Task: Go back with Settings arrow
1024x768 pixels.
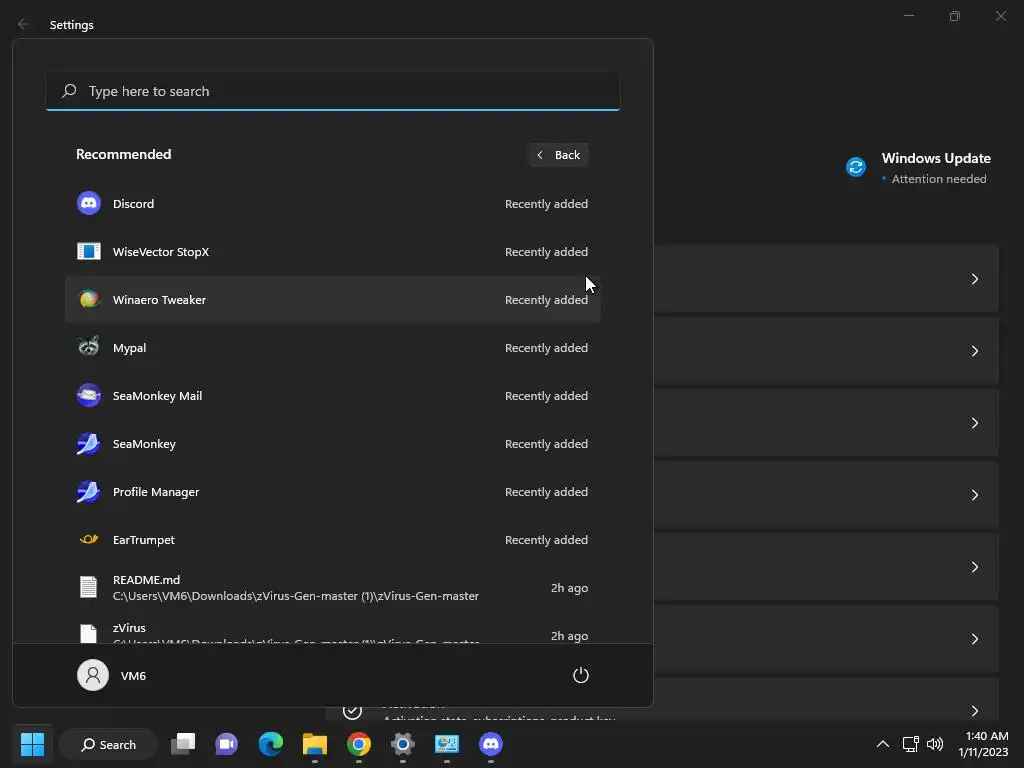Action: tap(23, 24)
